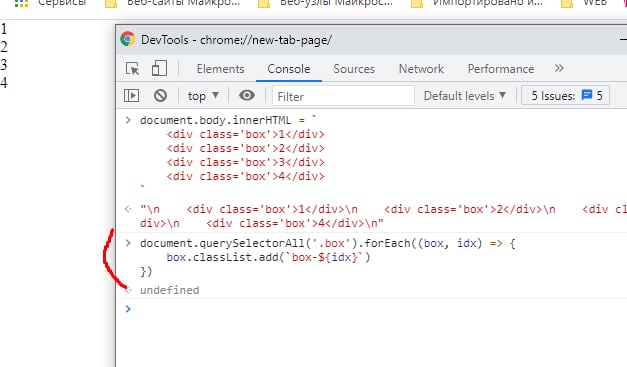The width and height of the screenshot is (627, 367).
Task: Open the top JavaScript context dropdown
Action: (203, 96)
